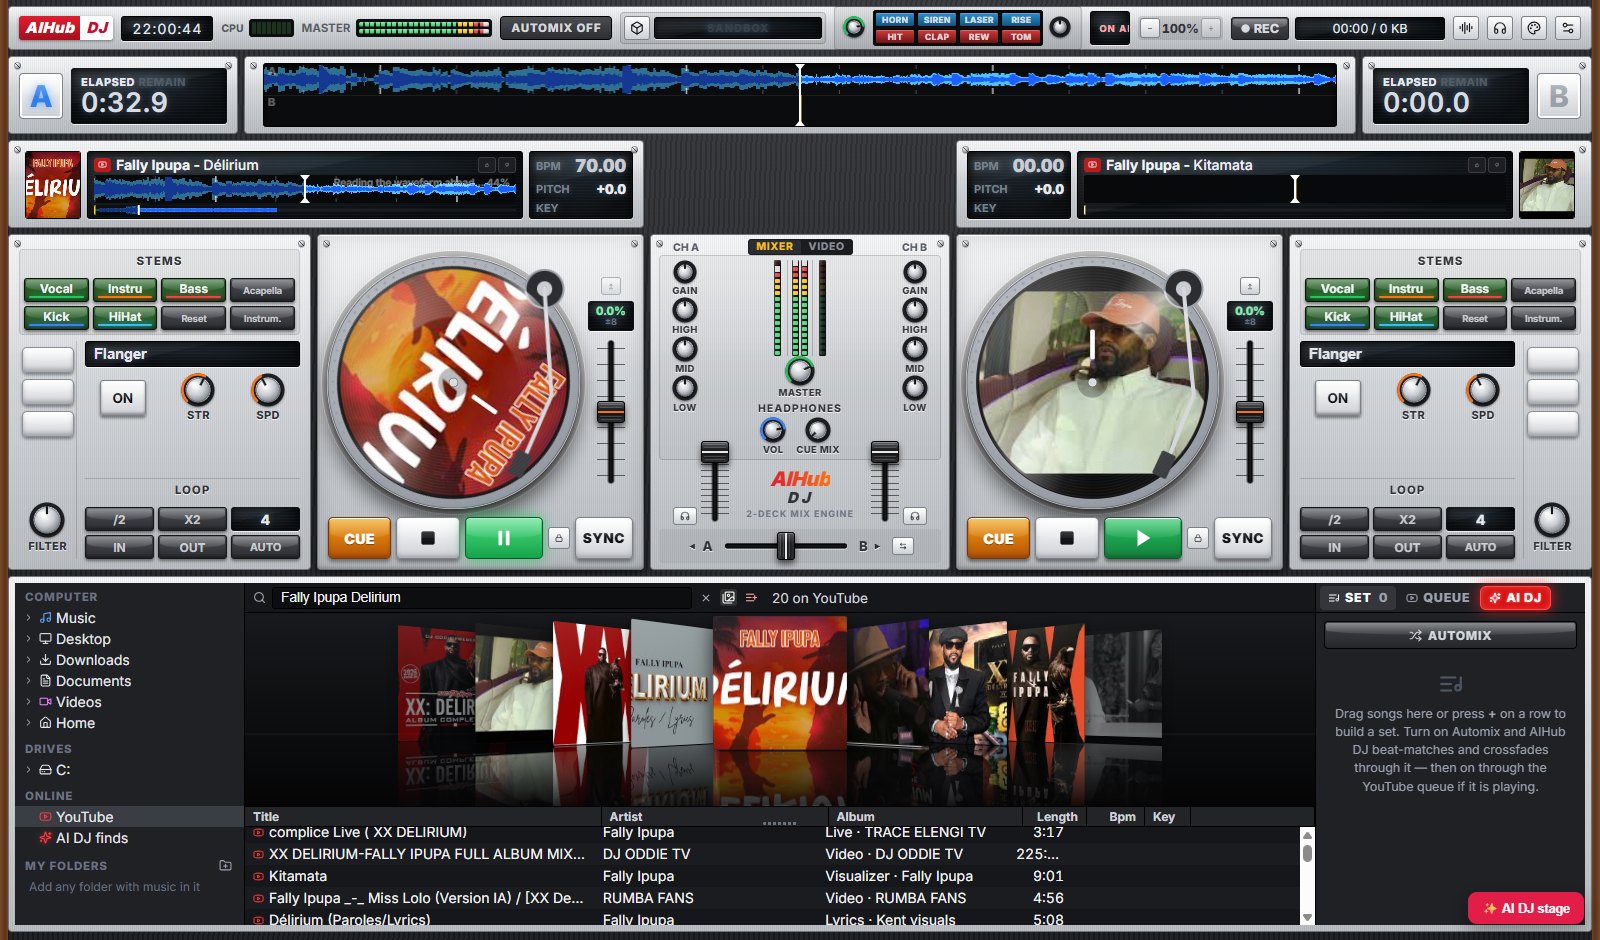Toggle the HiHat stem on deck B
The image size is (1600, 940).
[x=1406, y=317]
